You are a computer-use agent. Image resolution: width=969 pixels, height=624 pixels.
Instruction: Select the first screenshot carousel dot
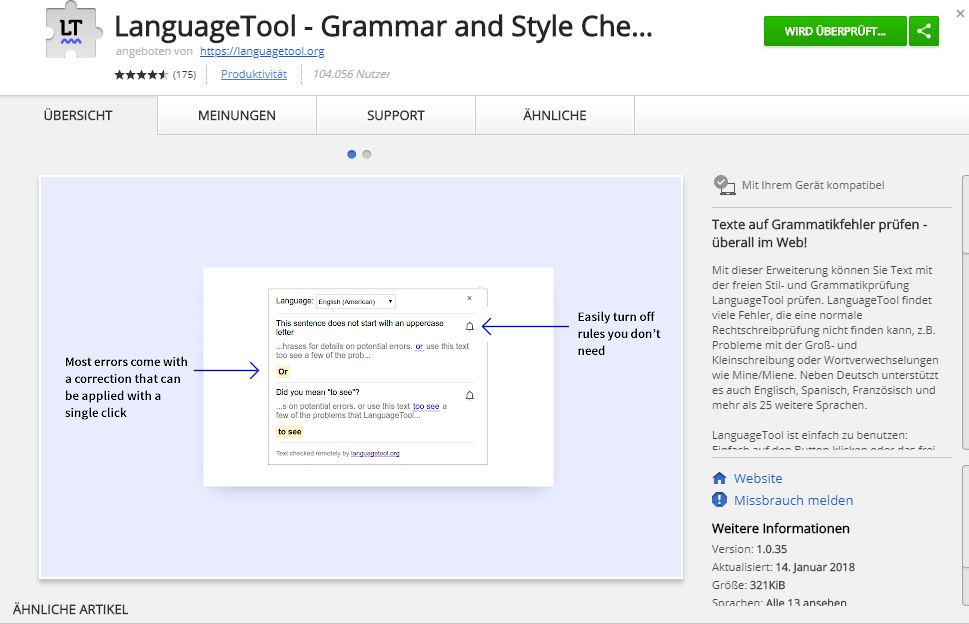coord(352,154)
